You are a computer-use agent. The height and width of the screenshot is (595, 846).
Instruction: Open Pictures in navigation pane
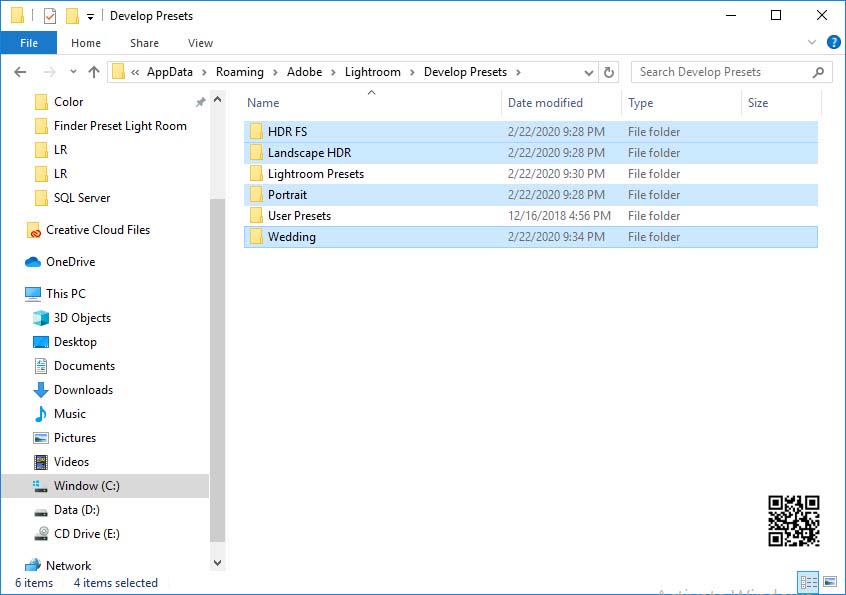pos(74,437)
